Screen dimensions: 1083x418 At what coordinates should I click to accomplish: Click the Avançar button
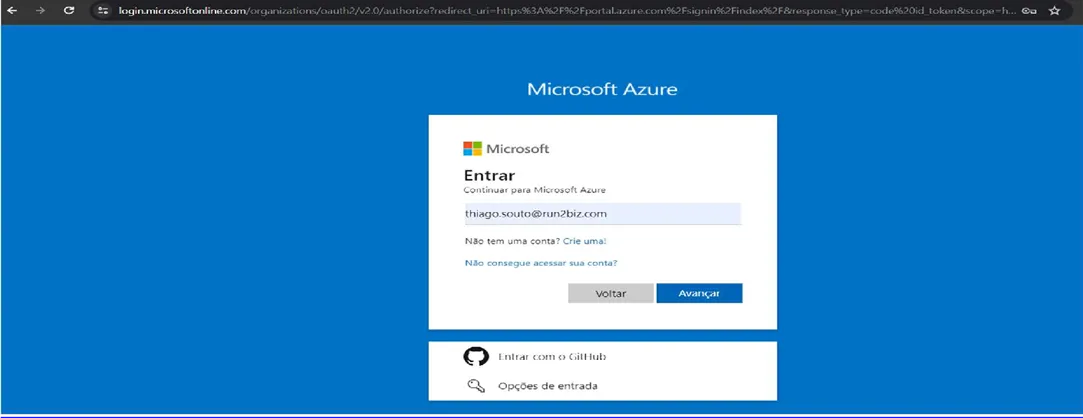pyautogui.click(x=699, y=294)
